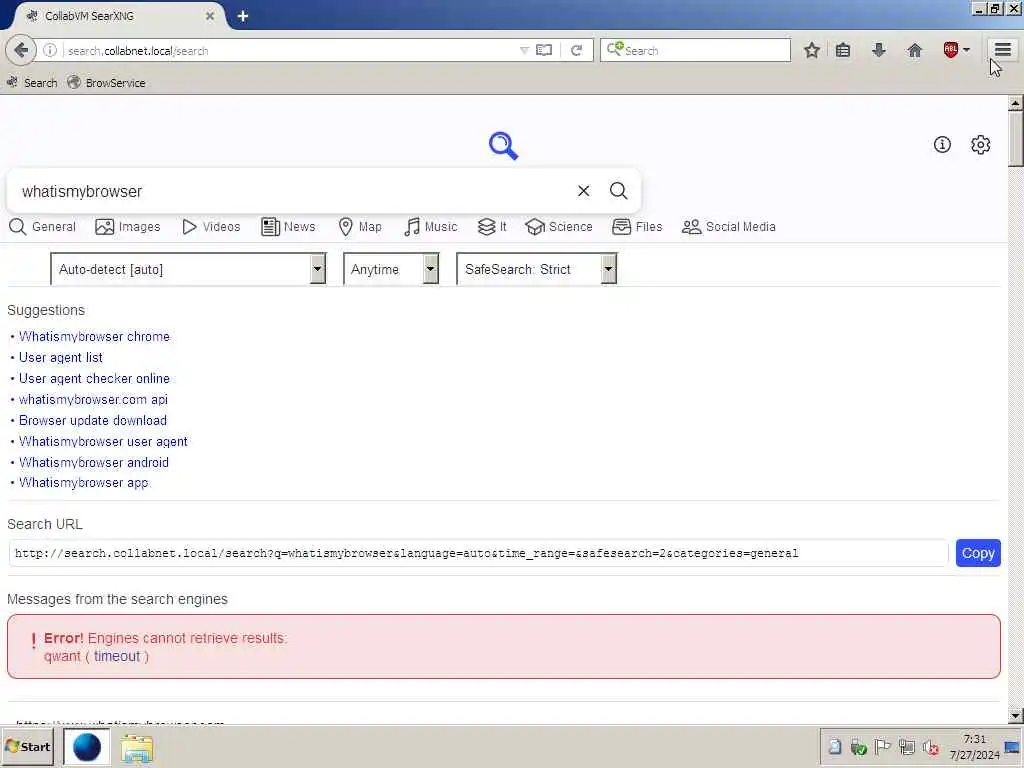1024x768 pixels.
Task: Click the volume tray icon
Action: click(x=931, y=747)
